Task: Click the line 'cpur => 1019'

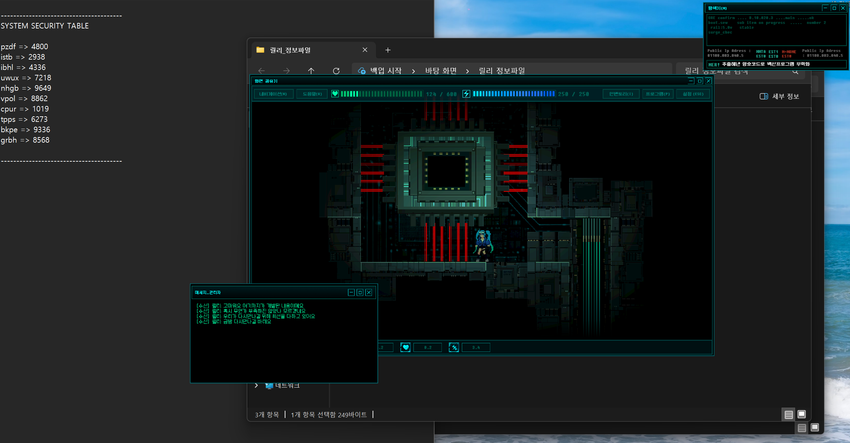Action: pyautogui.click(x=24, y=109)
